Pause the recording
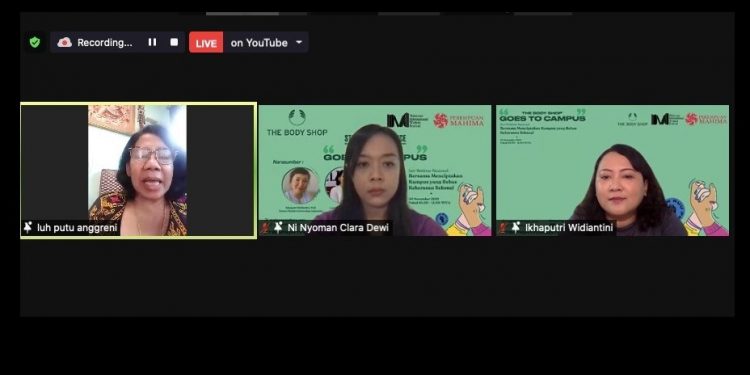 (x=152, y=42)
